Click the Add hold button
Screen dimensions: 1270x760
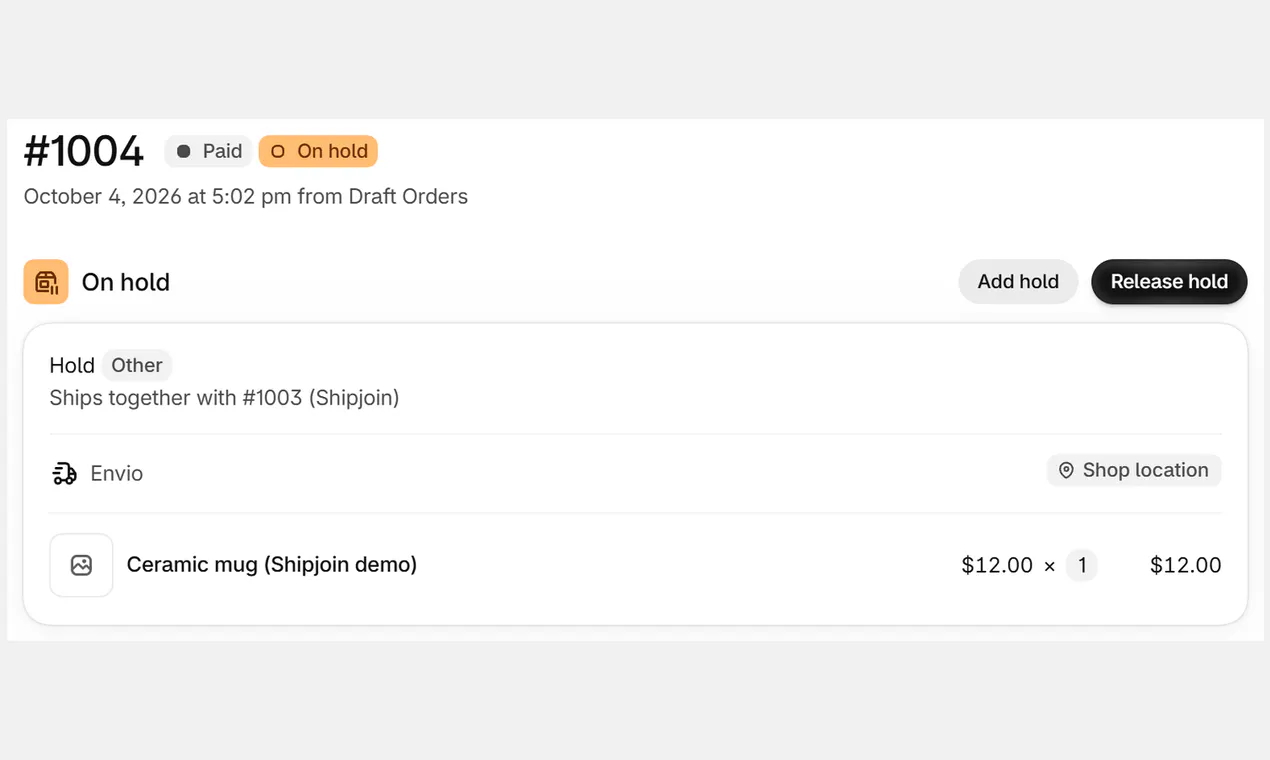pyautogui.click(x=1018, y=282)
